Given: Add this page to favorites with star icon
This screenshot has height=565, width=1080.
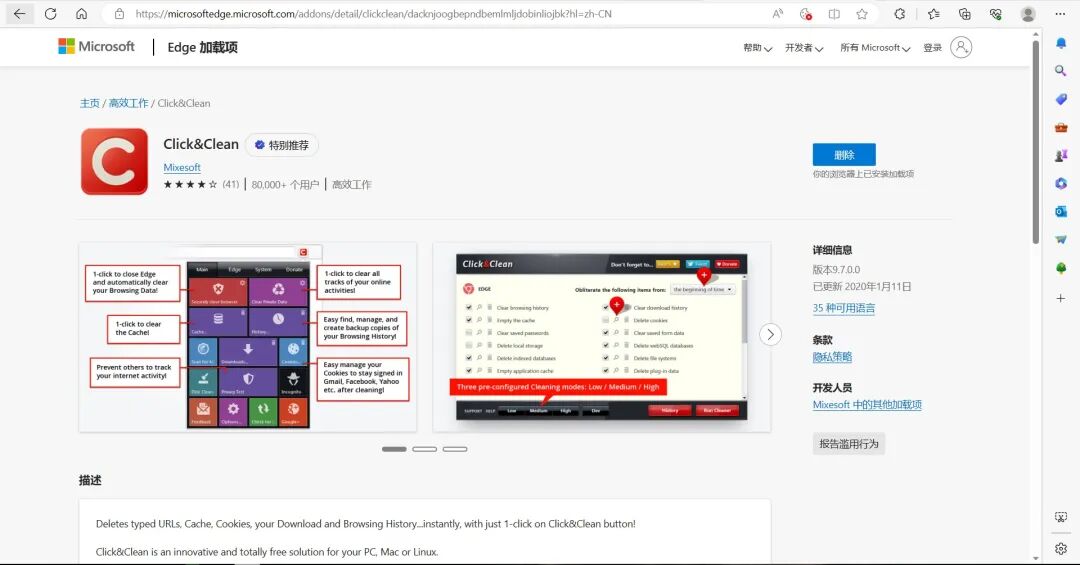Looking at the screenshot, I should tap(862, 14).
